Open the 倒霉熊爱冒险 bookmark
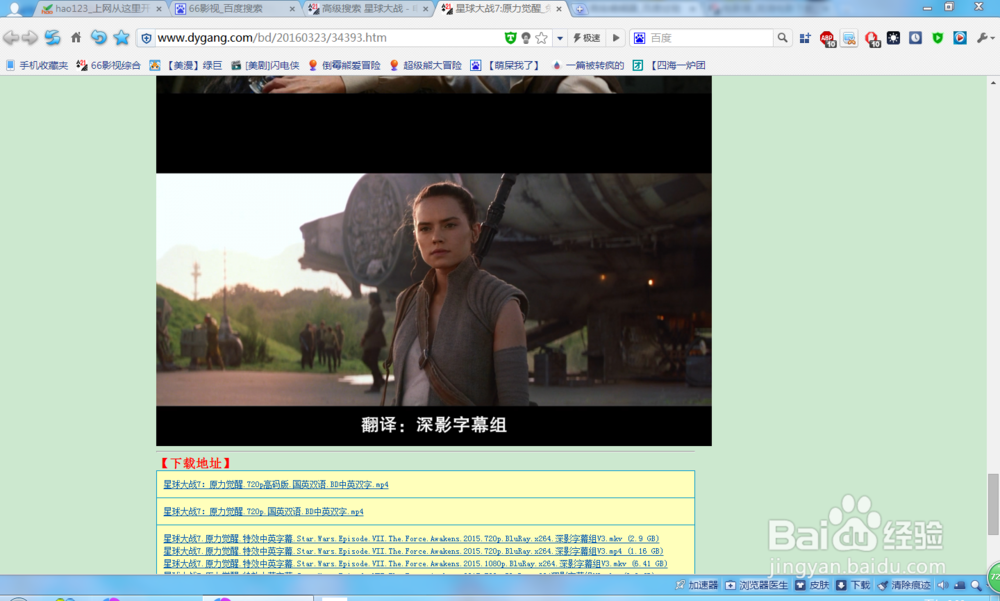Screen dimensions: 1000x601 [x=344, y=65]
